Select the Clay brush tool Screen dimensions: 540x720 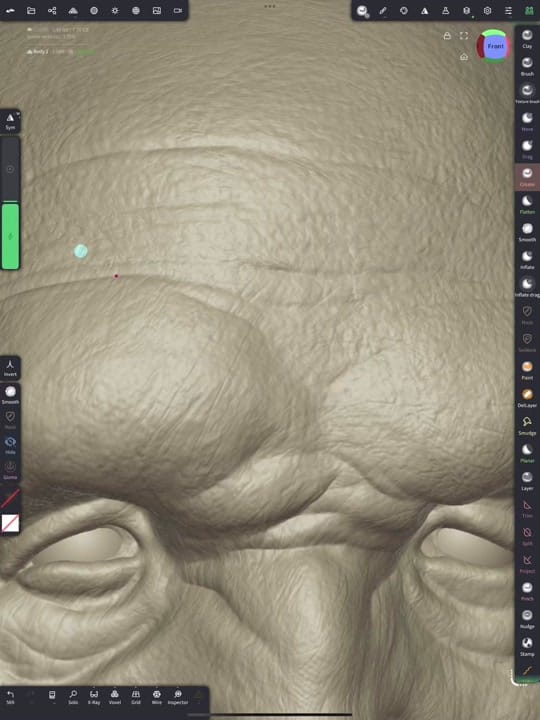tap(527, 39)
